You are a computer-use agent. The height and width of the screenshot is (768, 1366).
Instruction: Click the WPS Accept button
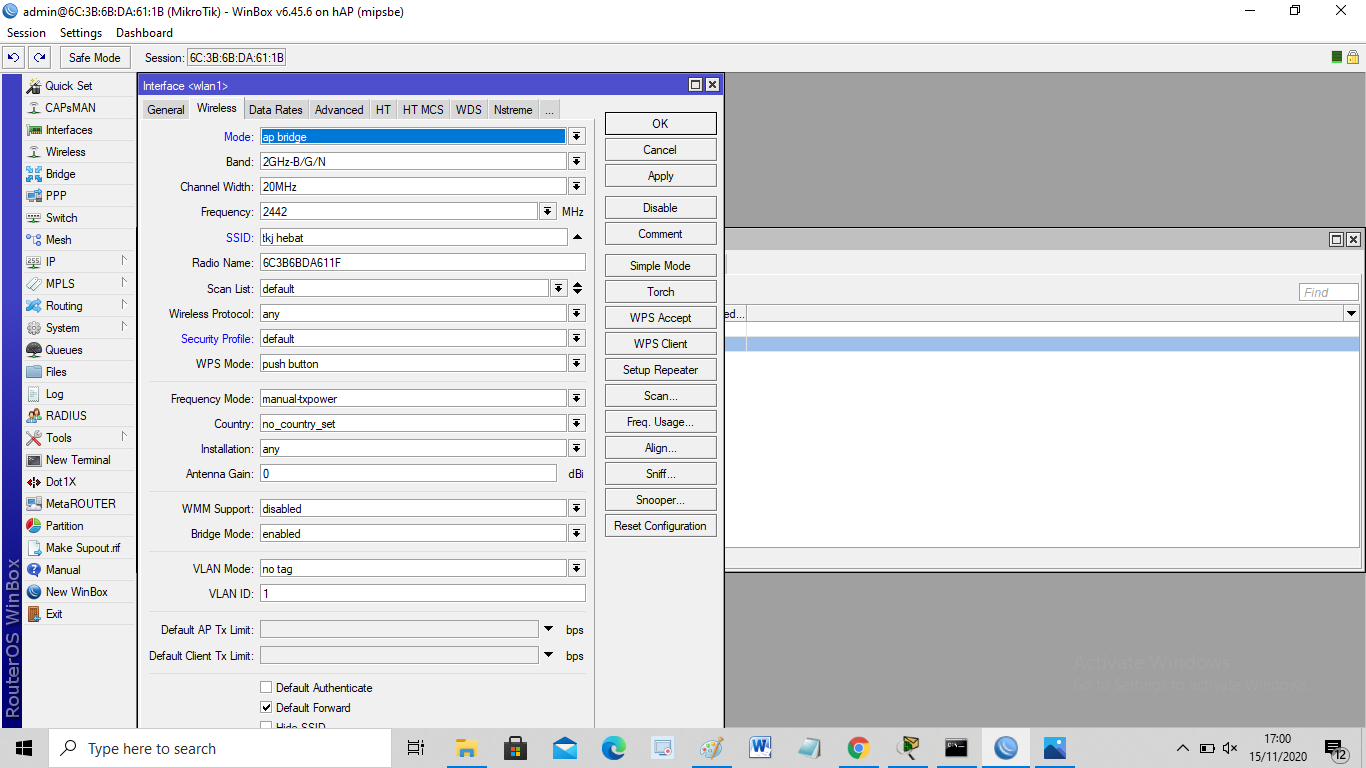click(660, 318)
